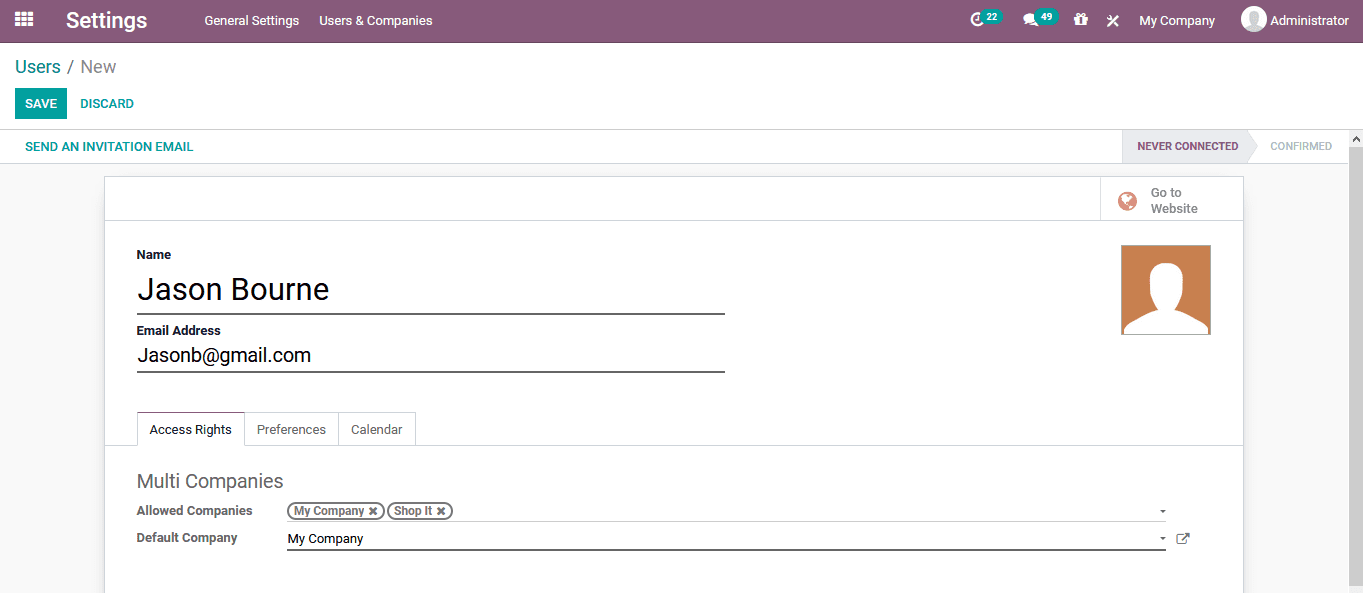
Task: Click the DISCARD button
Action: pyautogui.click(x=107, y=104)
